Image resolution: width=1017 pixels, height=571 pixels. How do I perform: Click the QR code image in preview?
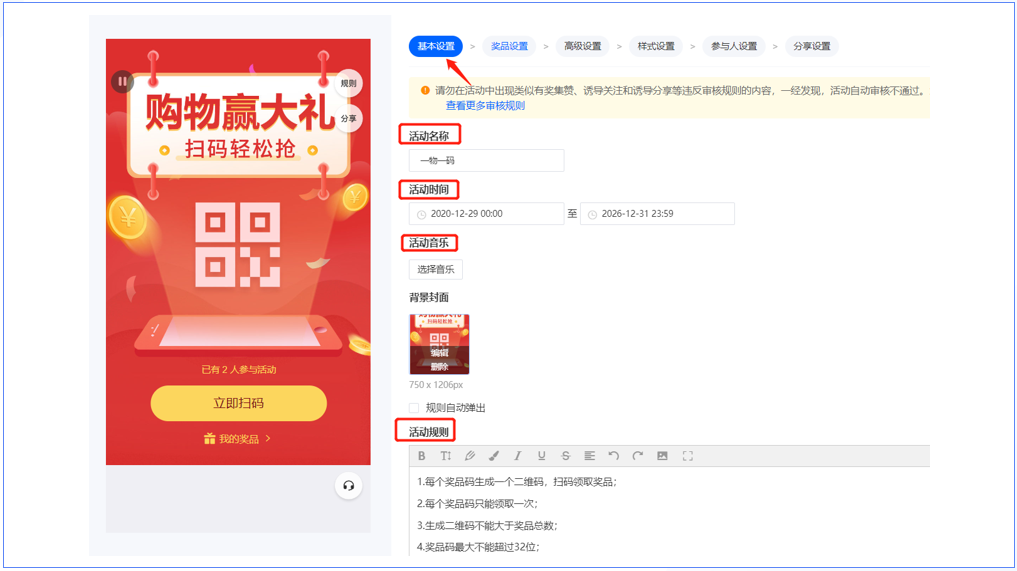(238, 245)
